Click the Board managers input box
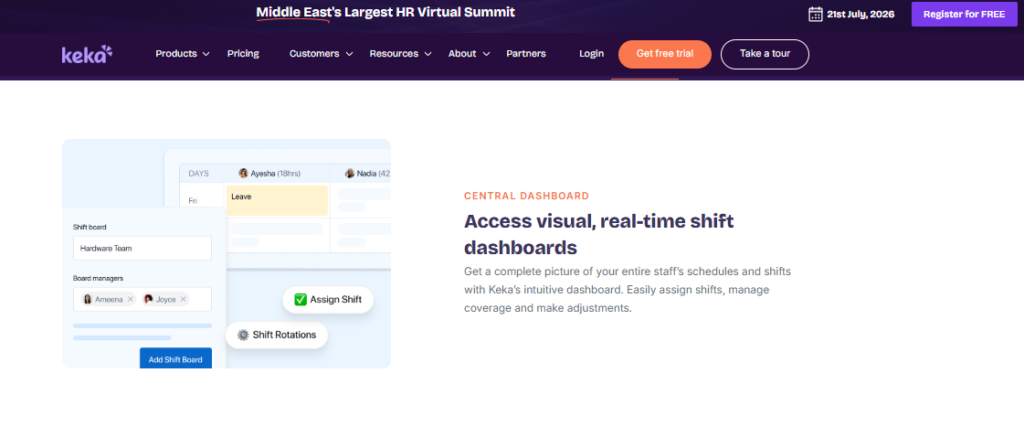Screen dimensions: 1024x426 click(x=142, y=299)
